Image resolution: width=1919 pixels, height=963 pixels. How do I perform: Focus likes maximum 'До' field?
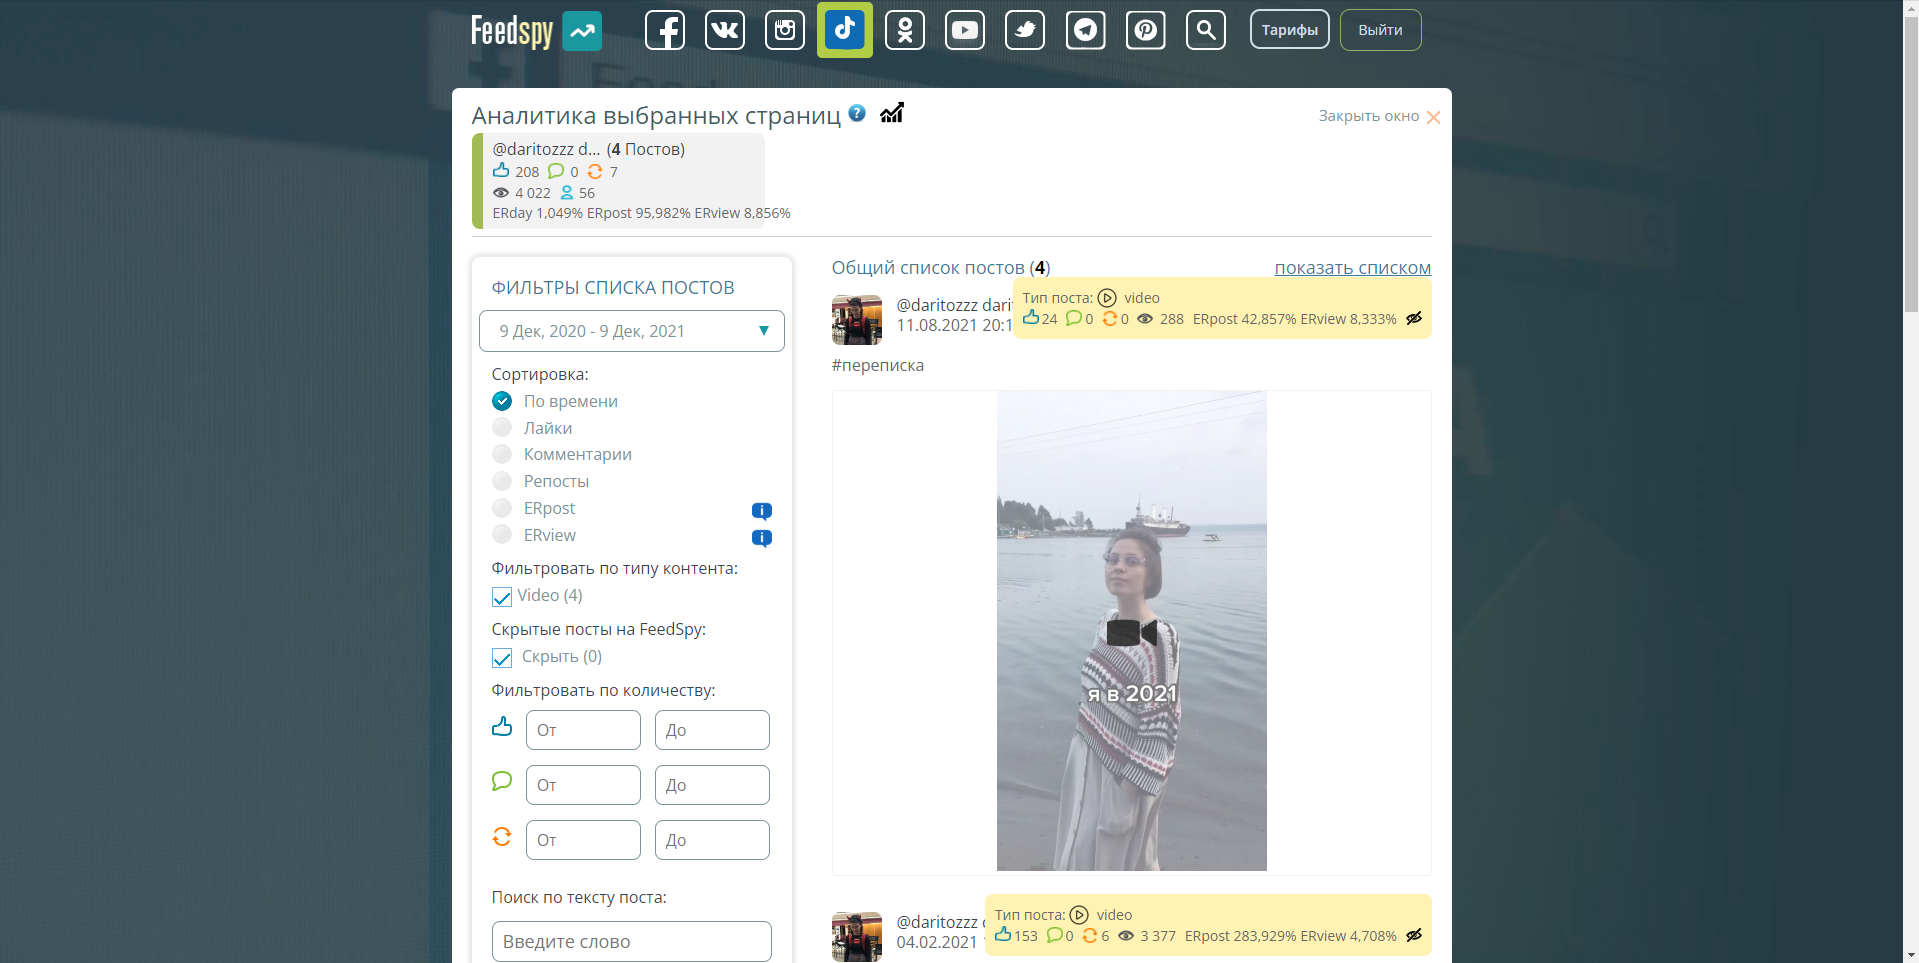712,730
